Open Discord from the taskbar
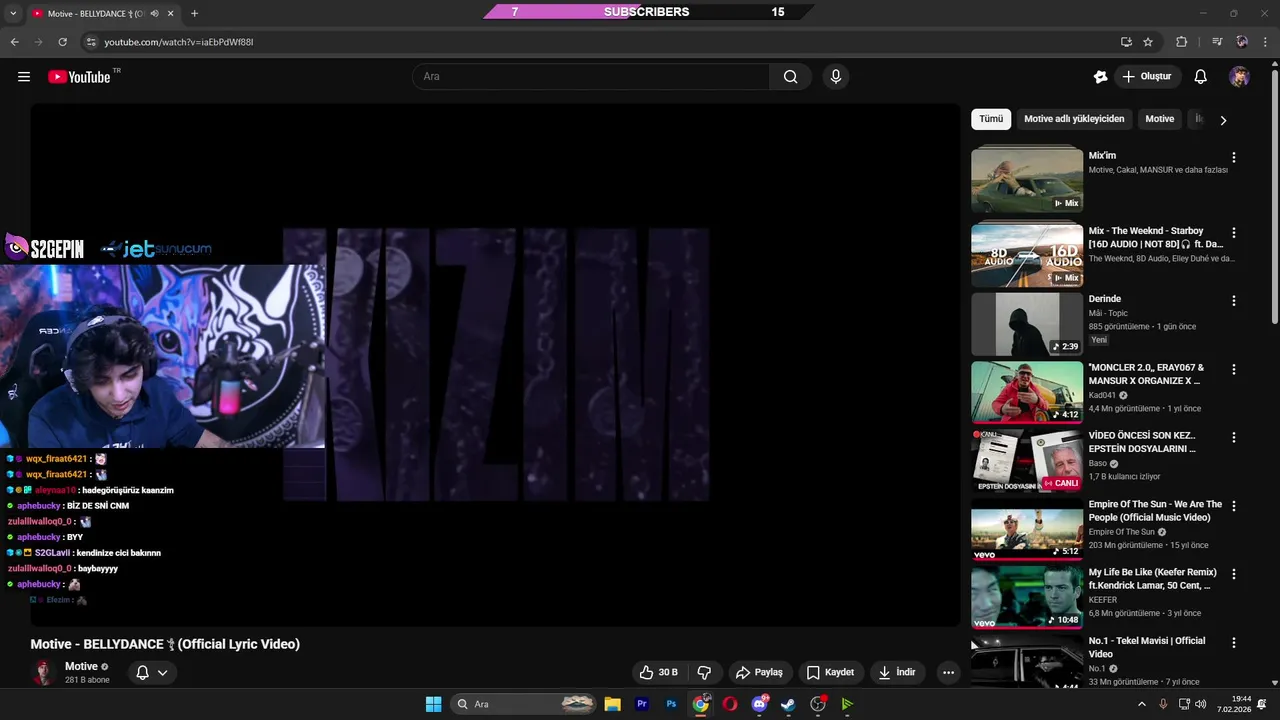The width and height of the screenshot is (1280, 720). 759,704
